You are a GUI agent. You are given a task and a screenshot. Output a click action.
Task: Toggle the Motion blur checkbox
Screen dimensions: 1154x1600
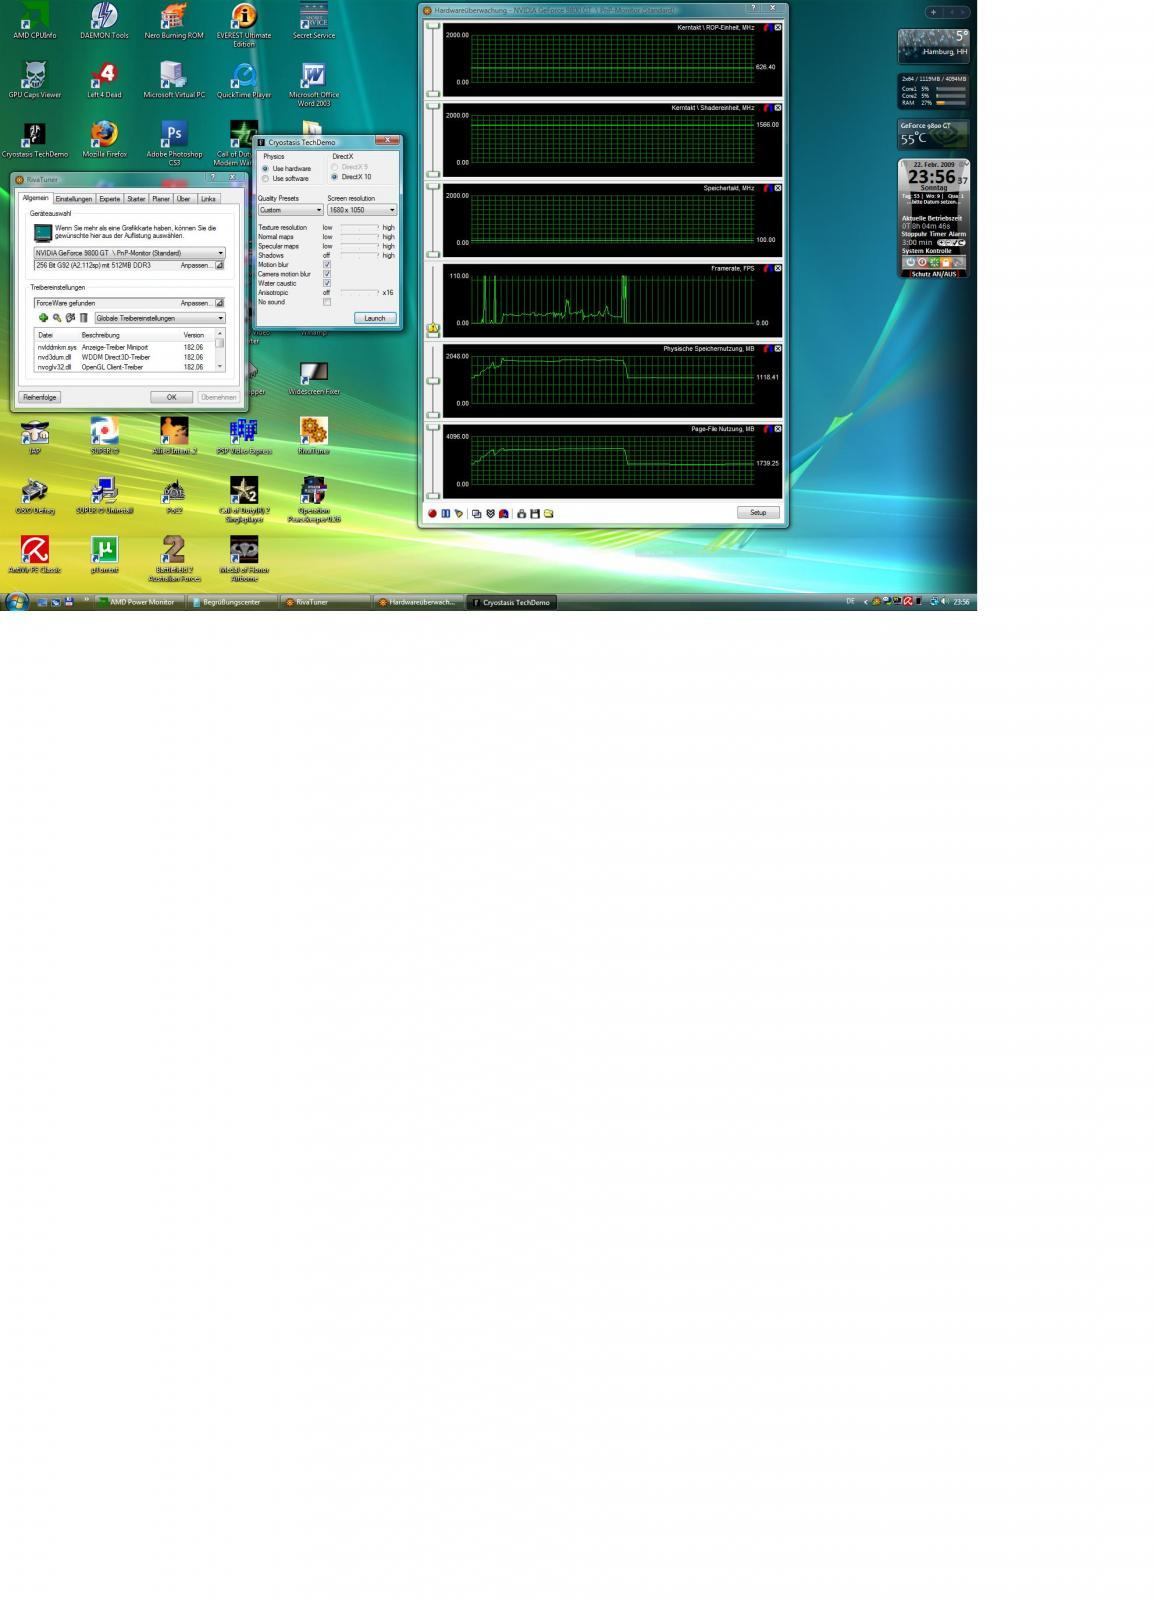pyautogui.click(x=327, y=264)
